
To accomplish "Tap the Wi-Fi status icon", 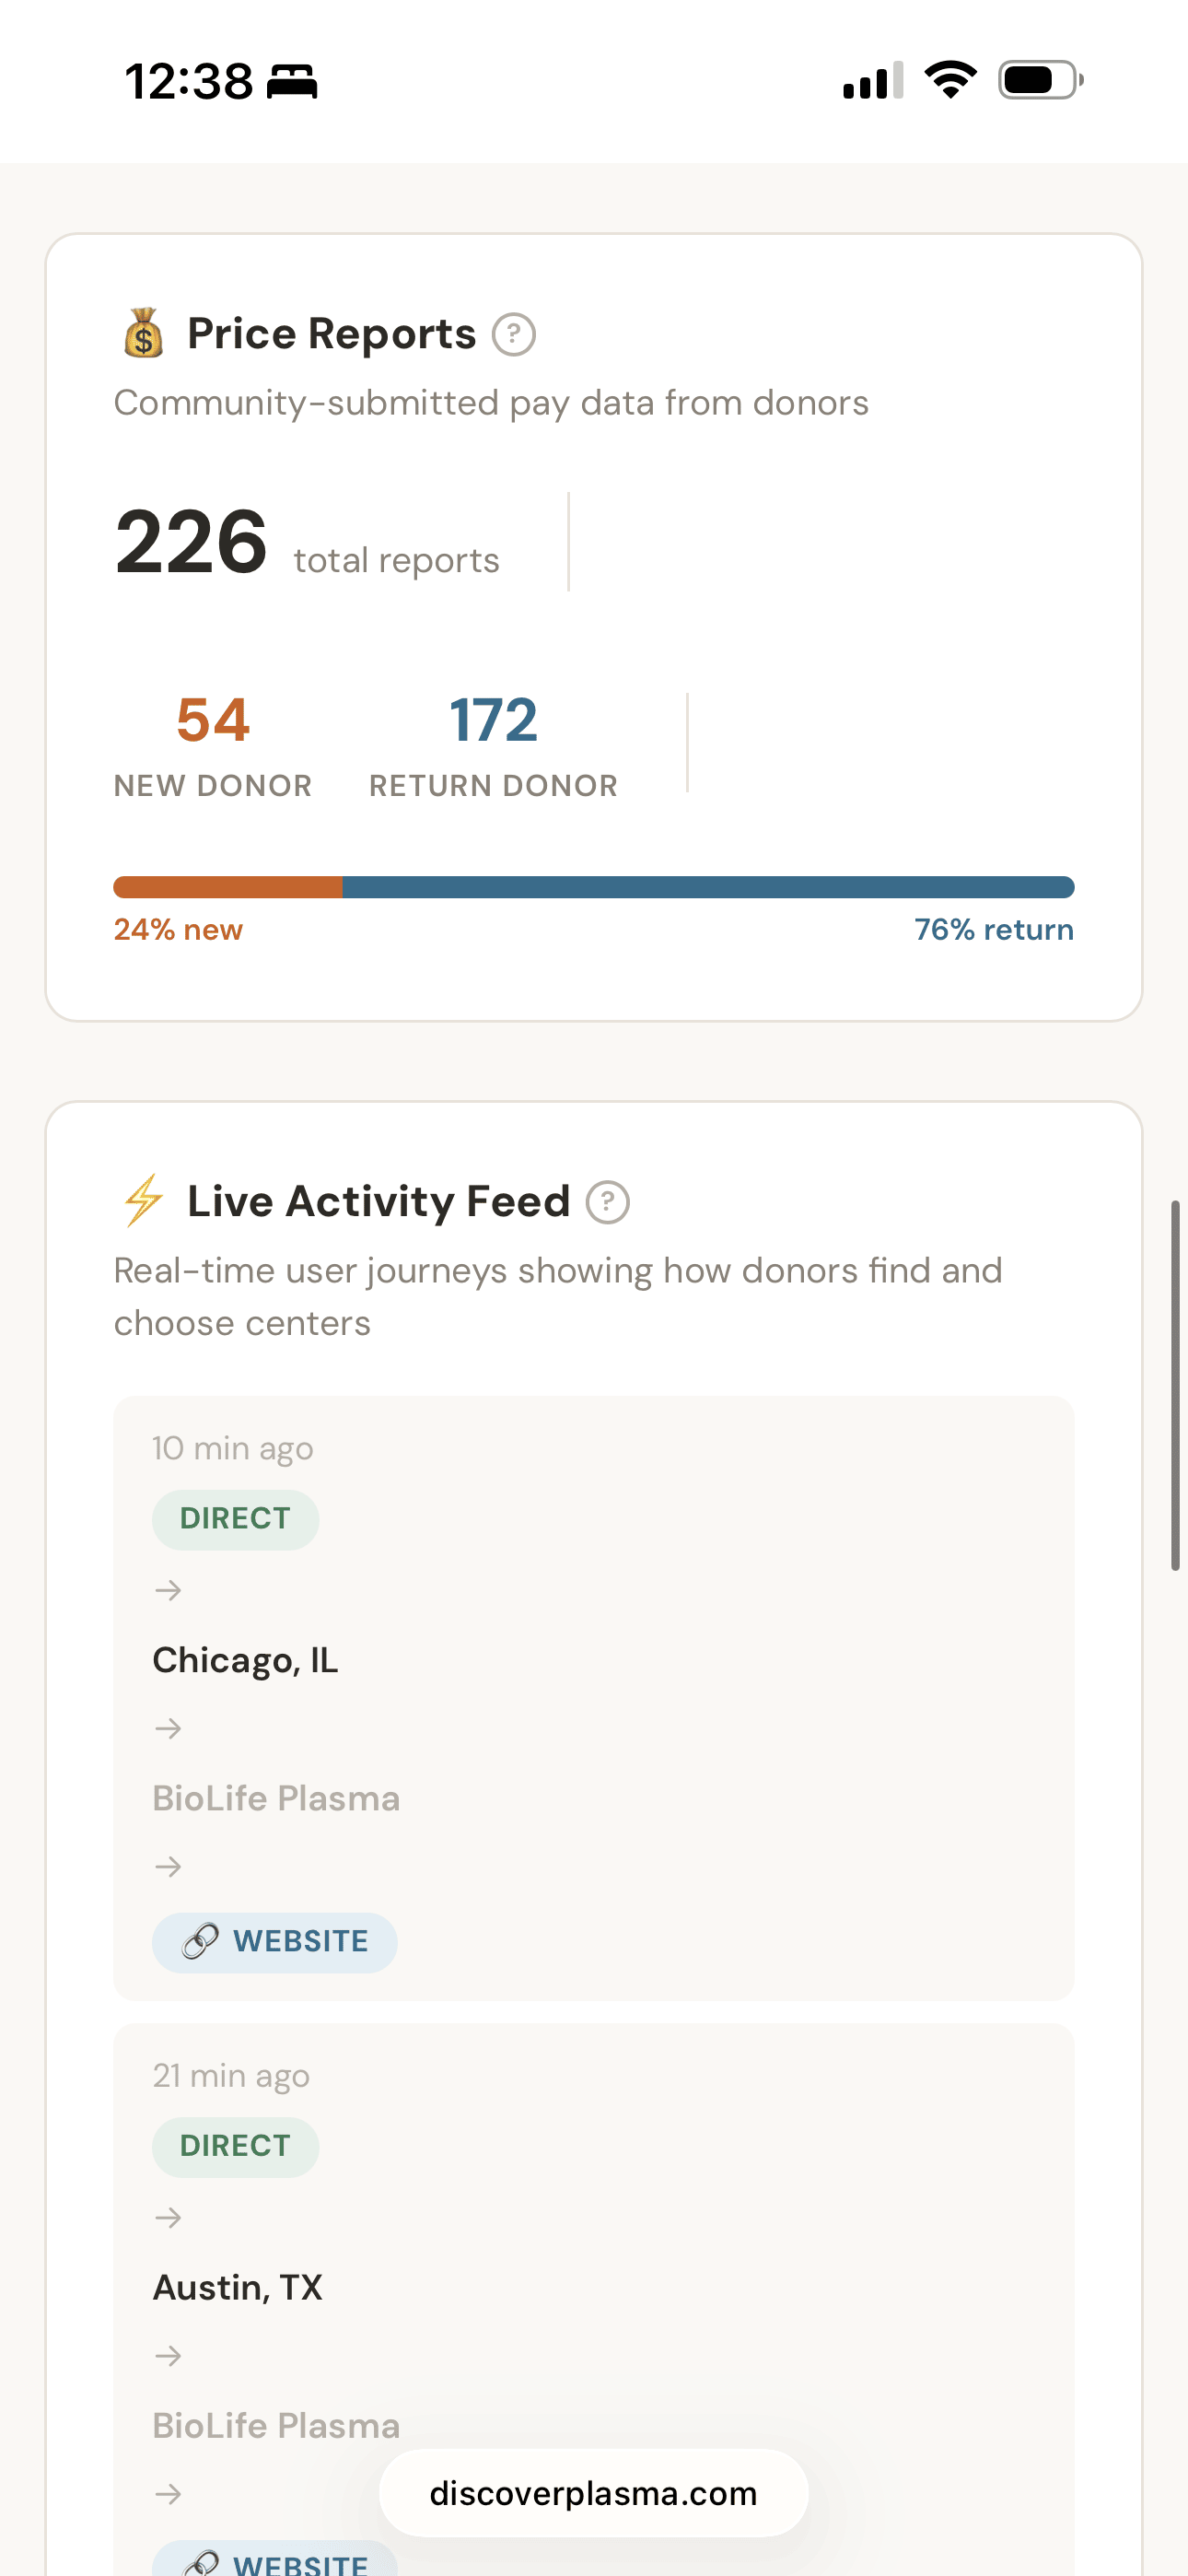I will point(950,80).
